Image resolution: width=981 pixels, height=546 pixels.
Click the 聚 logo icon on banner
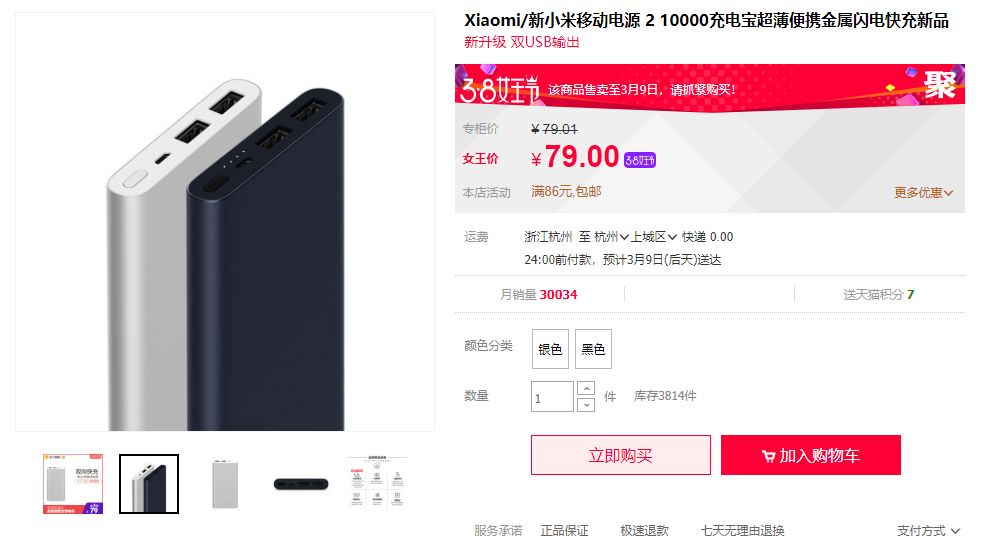click(940, 84)
